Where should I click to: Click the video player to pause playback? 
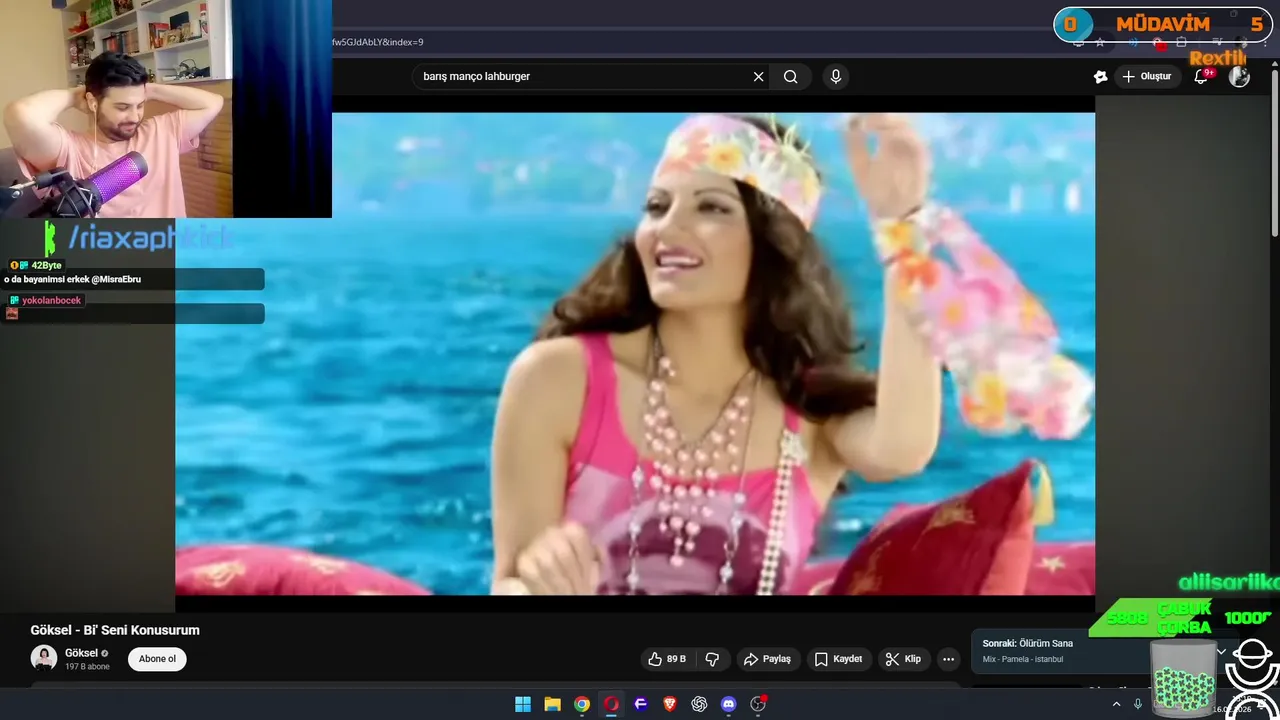click(x=635, y=354)
